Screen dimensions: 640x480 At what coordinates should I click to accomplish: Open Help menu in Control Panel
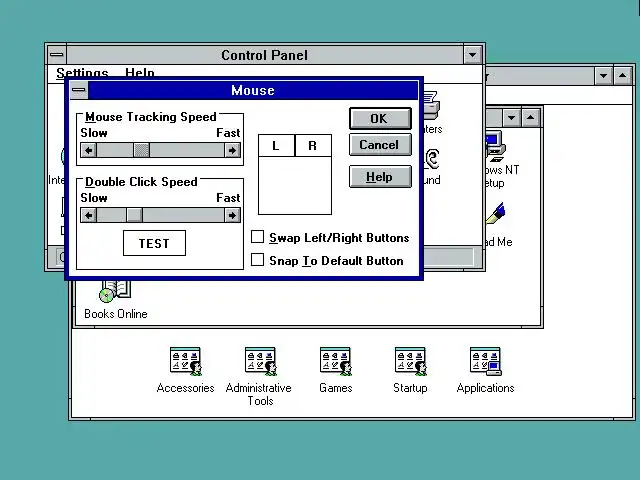point(140,73)
